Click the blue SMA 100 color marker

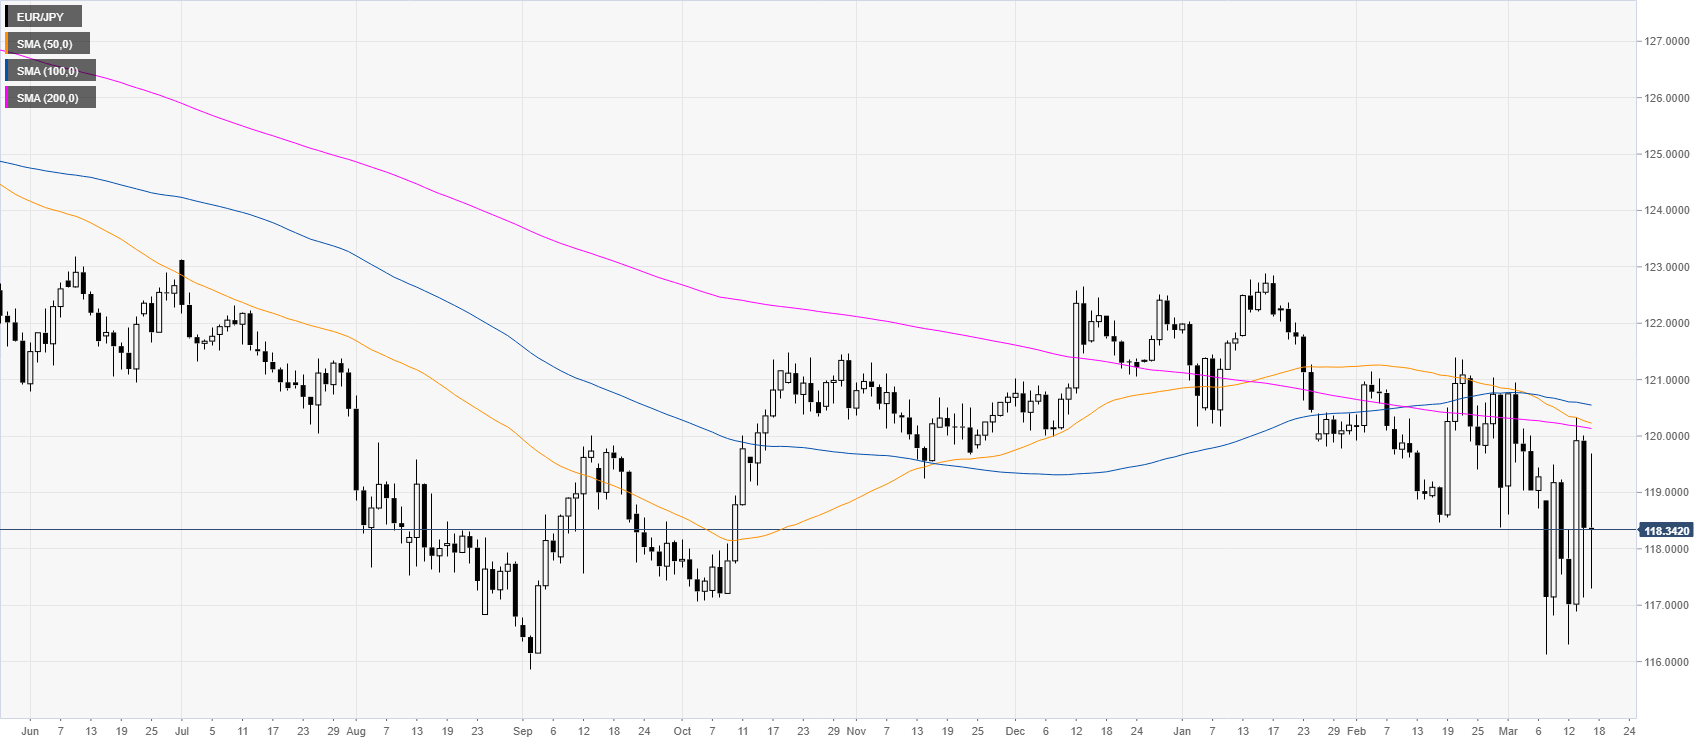[x=7, y=71]
